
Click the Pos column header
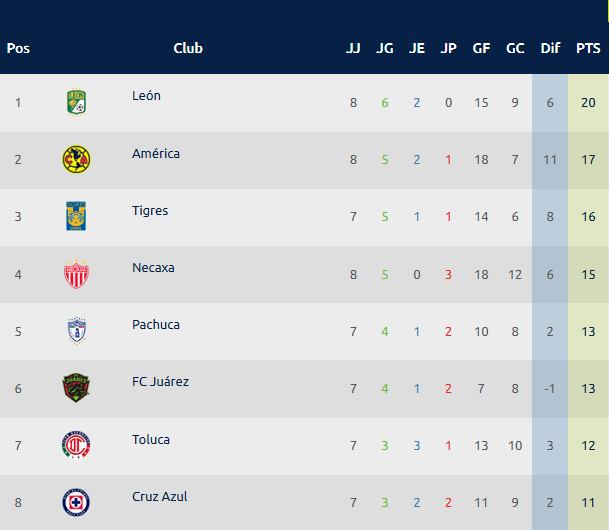click(x=18, y=48)
